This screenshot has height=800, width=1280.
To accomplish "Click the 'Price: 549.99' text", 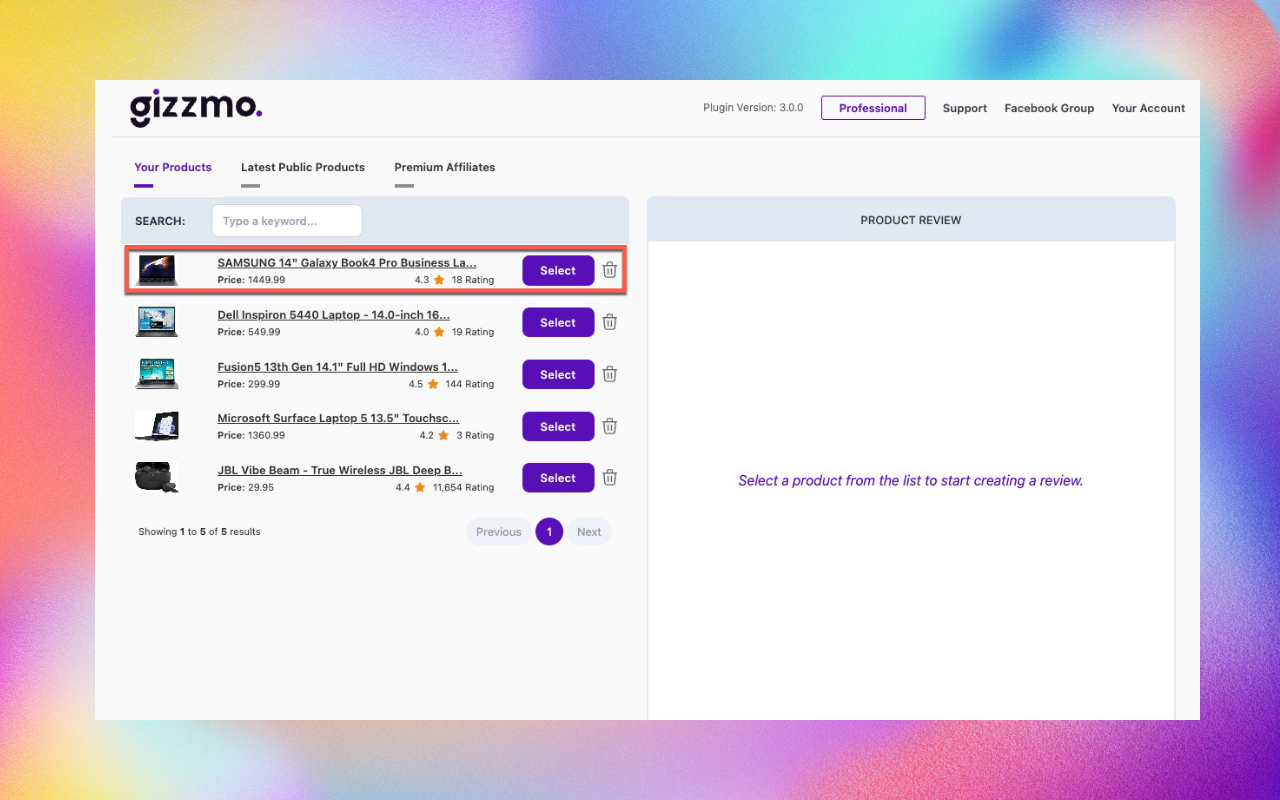I will 249,332.
